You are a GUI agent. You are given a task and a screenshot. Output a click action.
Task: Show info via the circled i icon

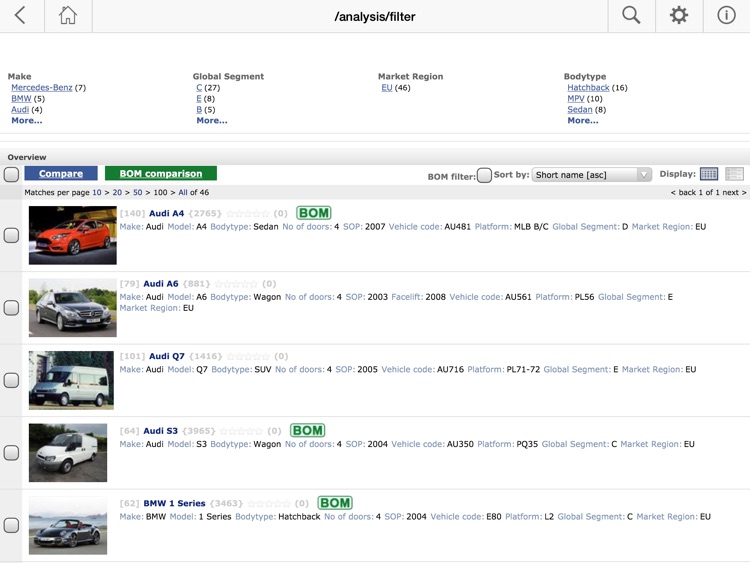pyautogui.click(x=726, y=15)
